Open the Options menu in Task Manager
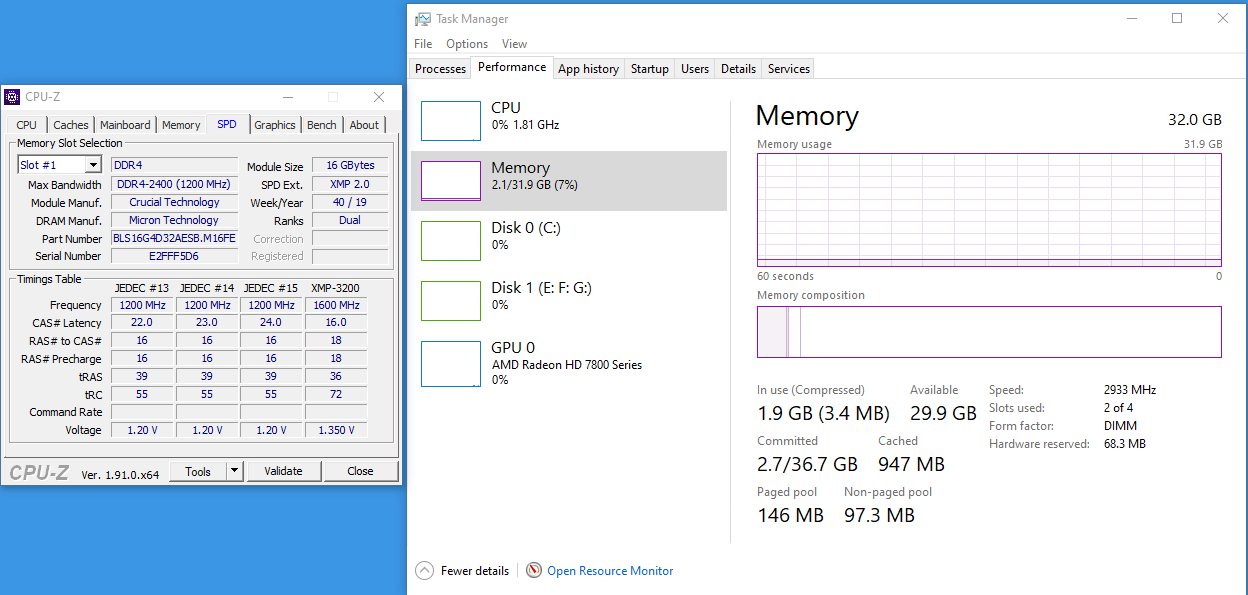The height and width of the screenshot is (595, 1248). [467, 44]
